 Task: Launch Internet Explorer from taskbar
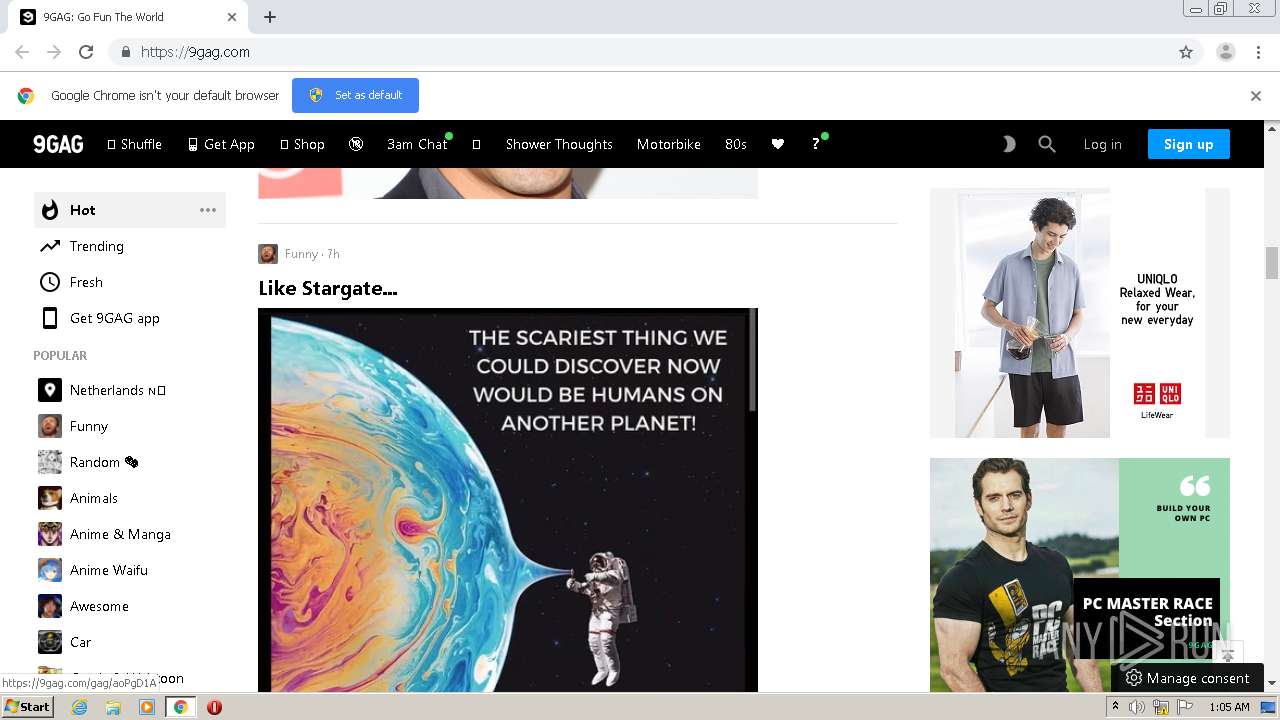tap(80, 707)
